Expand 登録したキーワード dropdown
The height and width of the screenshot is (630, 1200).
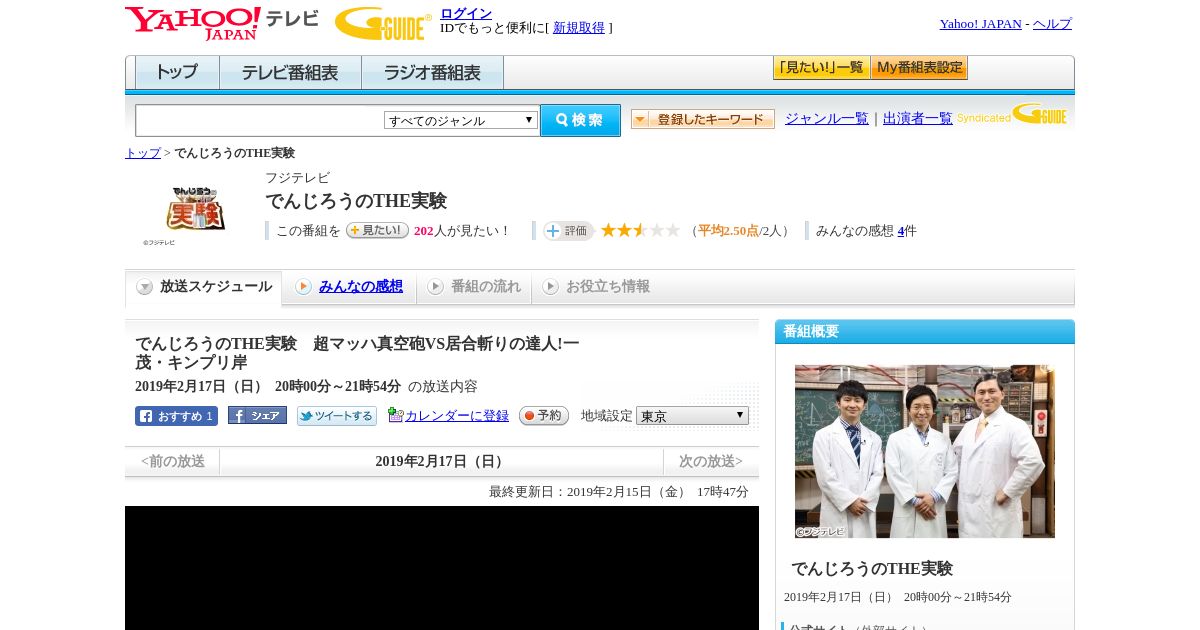coord(703,119)
